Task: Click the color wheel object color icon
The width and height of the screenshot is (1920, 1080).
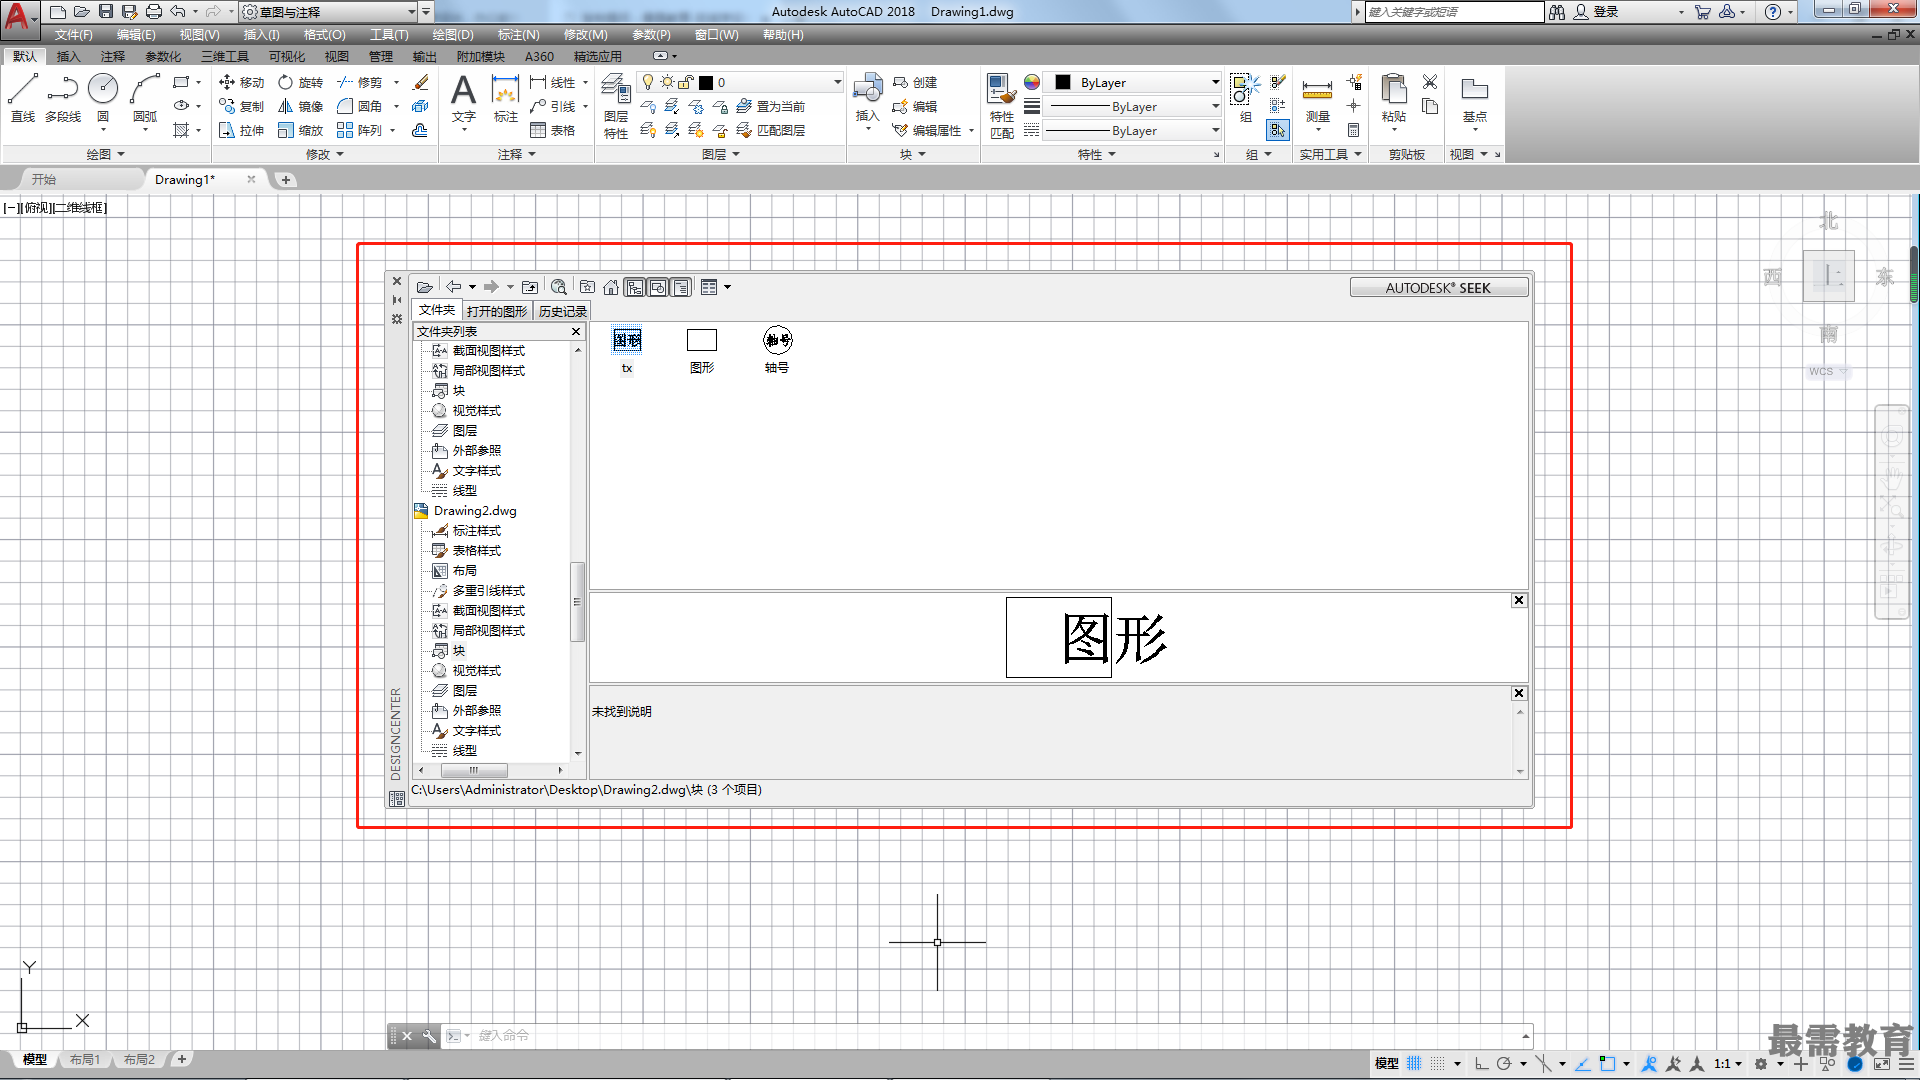Action: [1032, 82]
